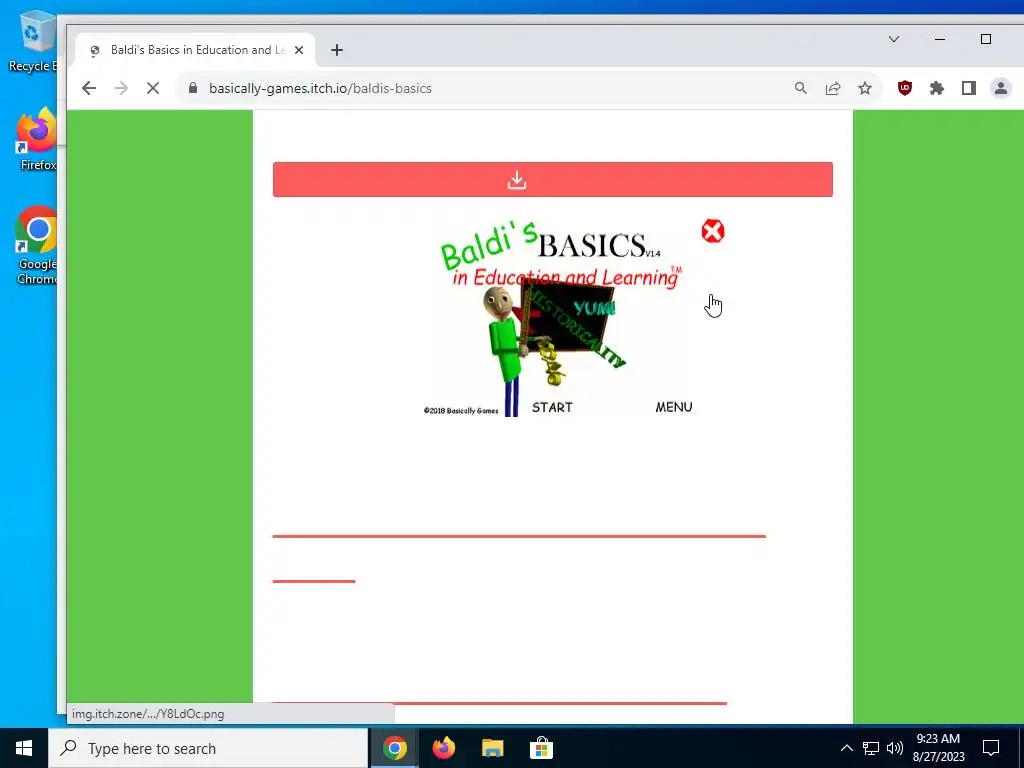Share this page via share icon
The image size is (1024, 768).
pyautogui.click(x=833, y=88)
